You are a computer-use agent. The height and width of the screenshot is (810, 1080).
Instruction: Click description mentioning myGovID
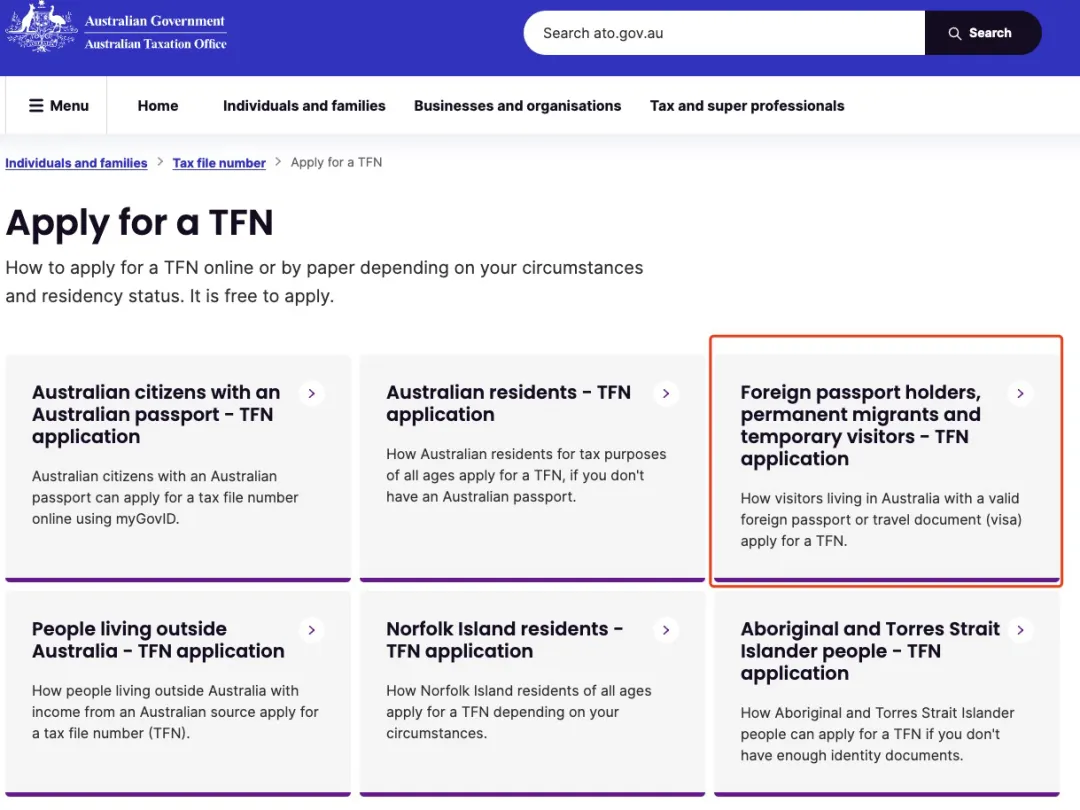pyautogui.click(x=165, y=497)
